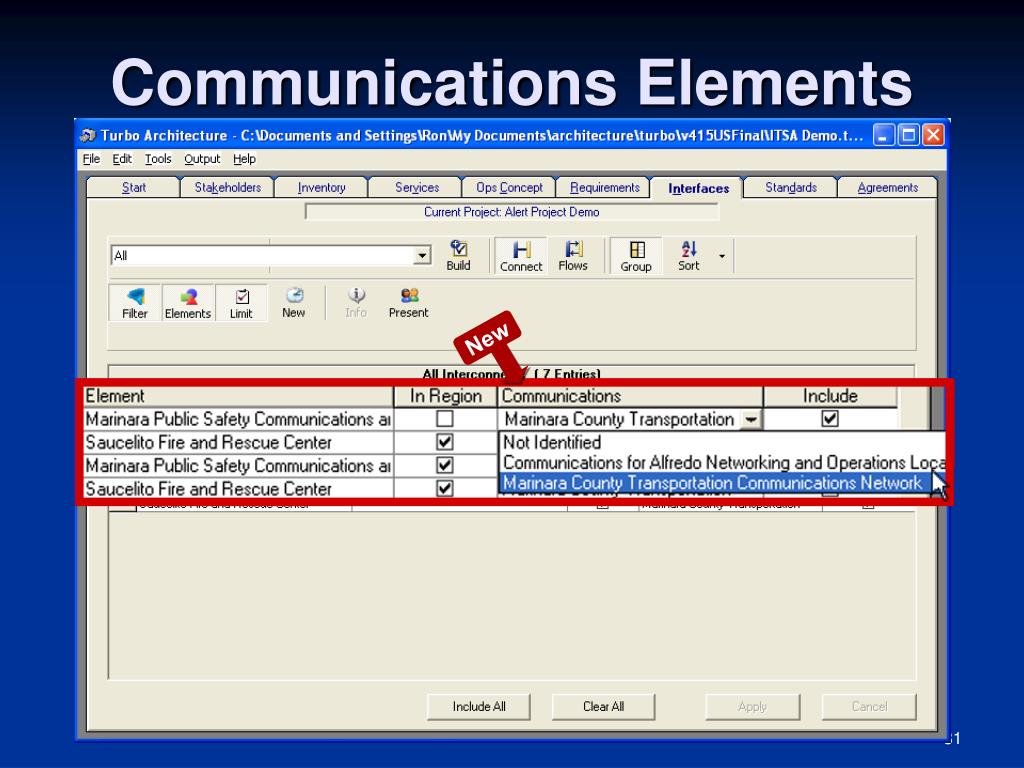
Task: Maximize the Turbo Architecture window
Action: pos(908,135)
